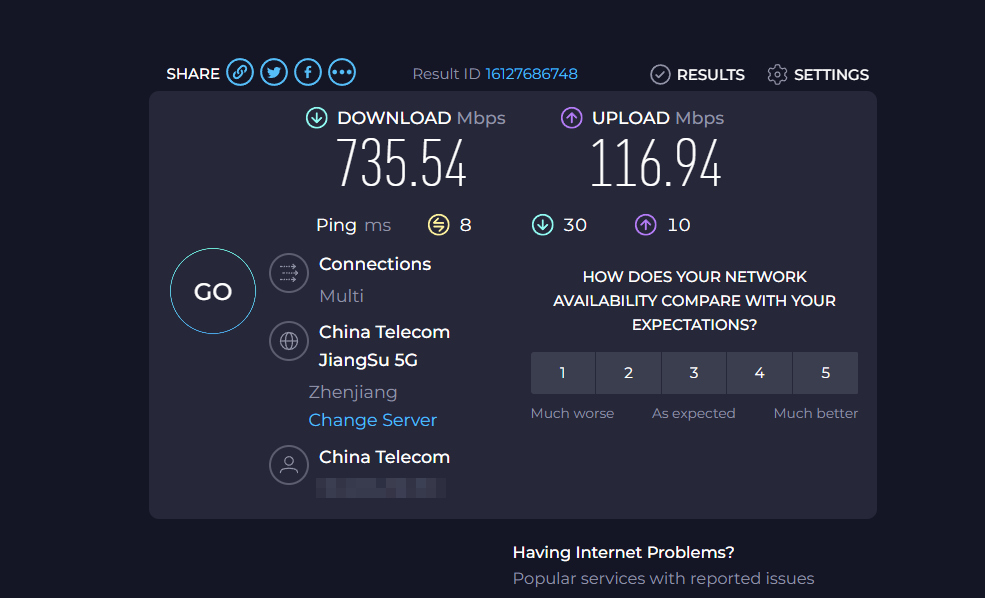Share result on Facebook

coord(308,73)
